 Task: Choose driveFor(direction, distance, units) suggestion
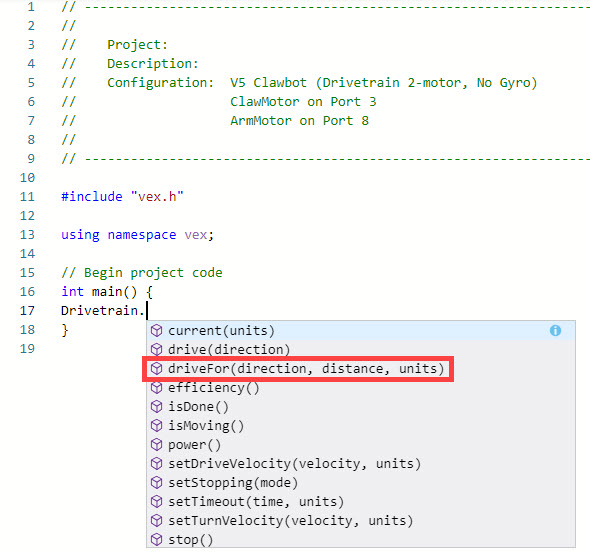361,369
